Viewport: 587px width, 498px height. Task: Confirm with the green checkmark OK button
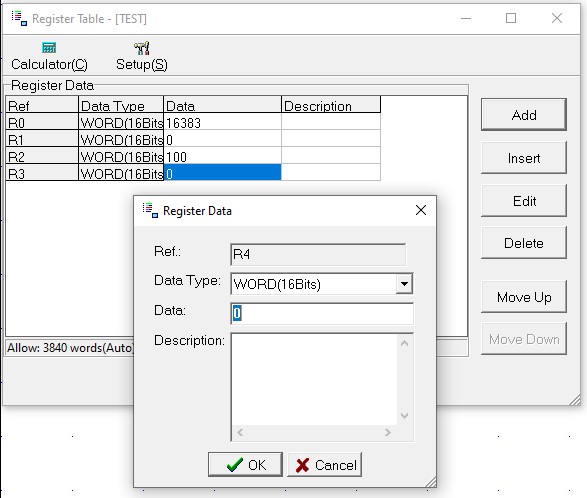pos(245,465)
